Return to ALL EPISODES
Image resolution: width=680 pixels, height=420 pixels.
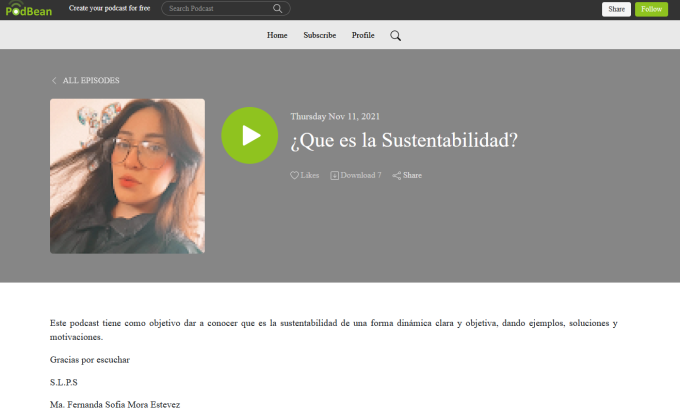(91, 80)
